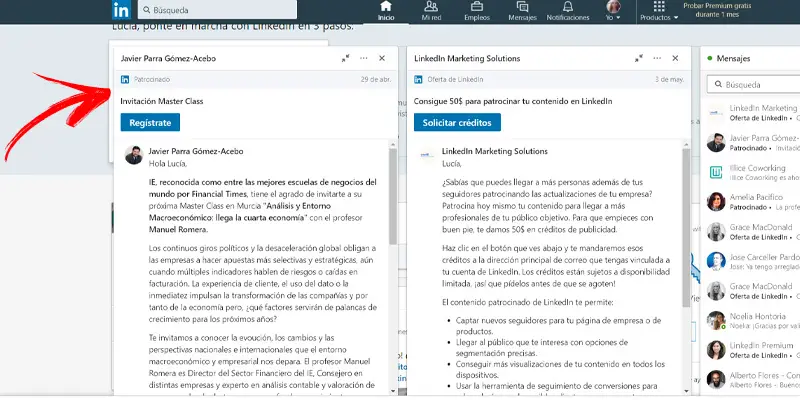Click Noelia Hontoria's avatar
Image resolution: width=800 pixels, height=400 pixels.
tap(716, 320)
